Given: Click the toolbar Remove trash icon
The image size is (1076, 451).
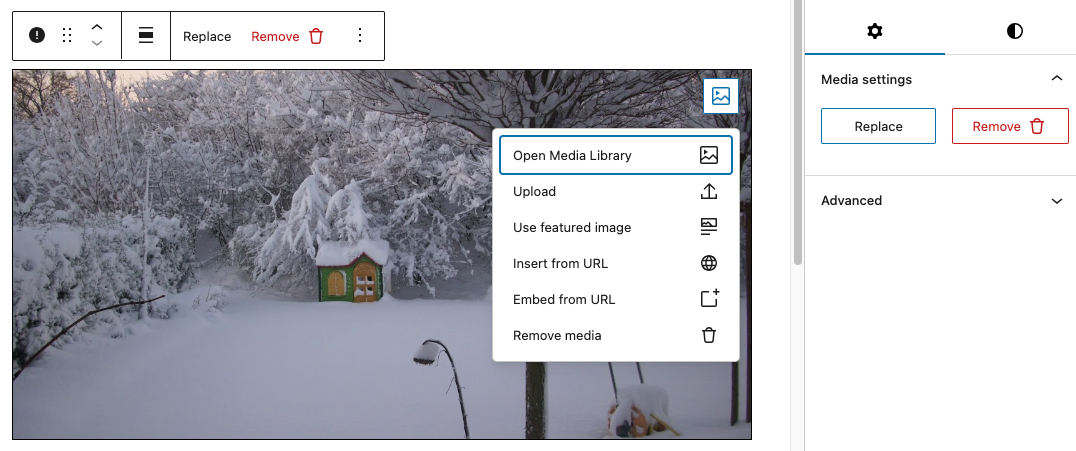Looking at the screenshot, I should coord(316,36).
